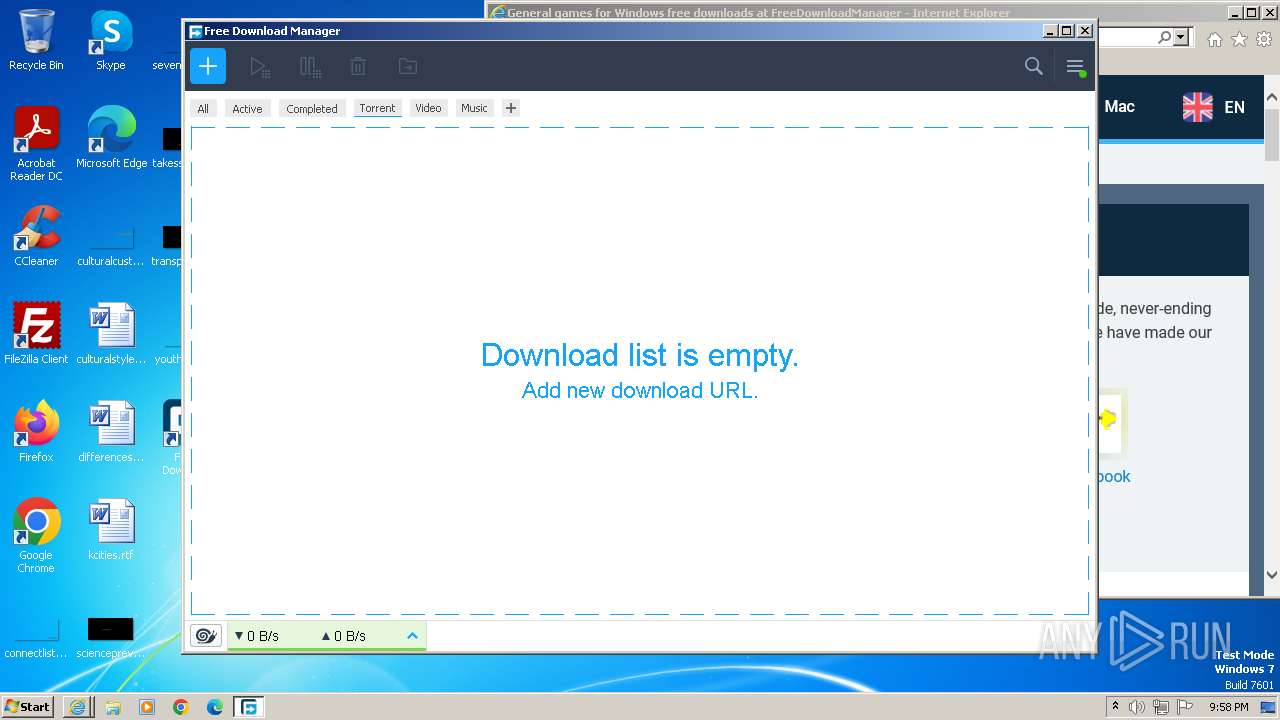The image size is (1280, 720).
Task: Open the hamburger main menu
Action: [1075, 67]
